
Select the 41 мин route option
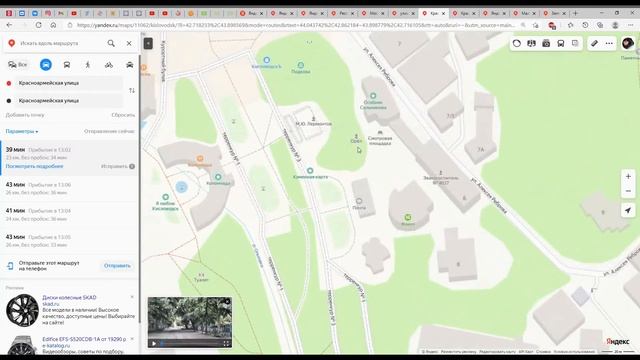click(x=69, y=215)
